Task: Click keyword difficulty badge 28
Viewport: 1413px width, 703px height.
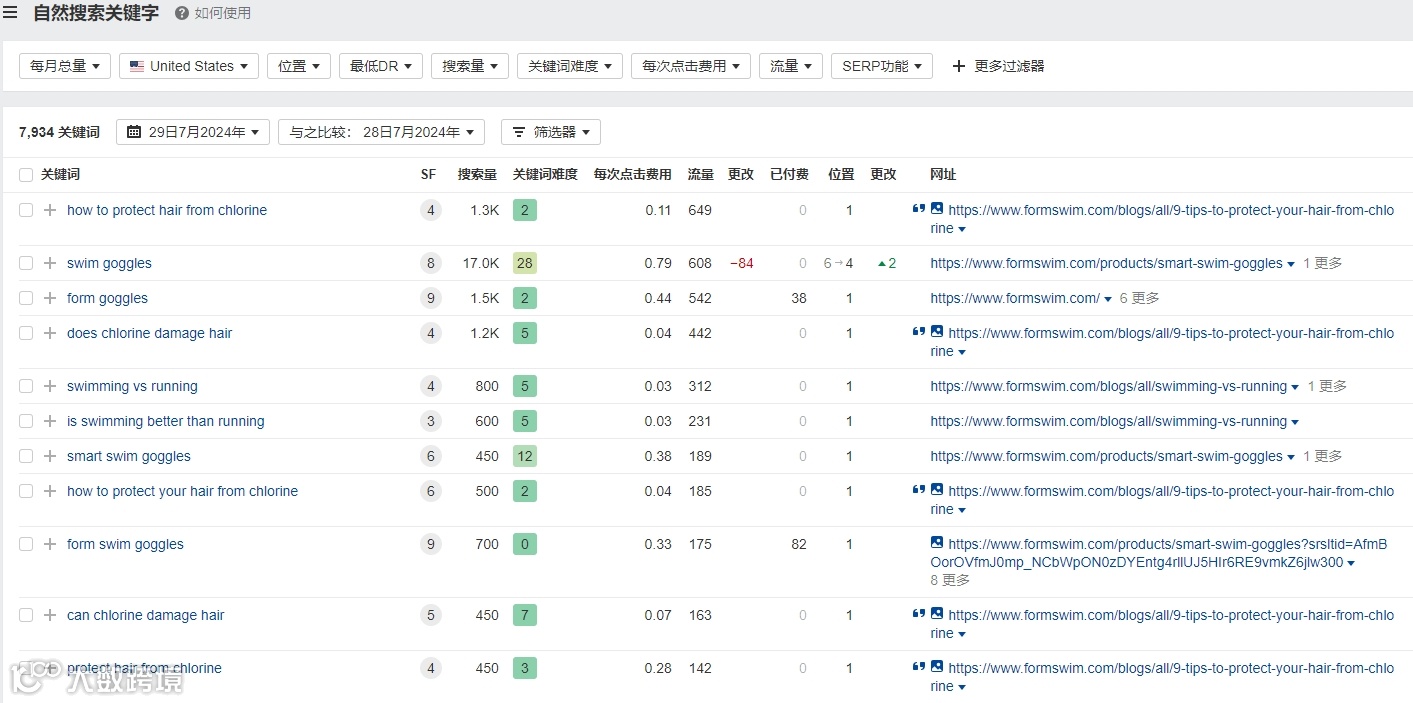Action: click(525, 263)
